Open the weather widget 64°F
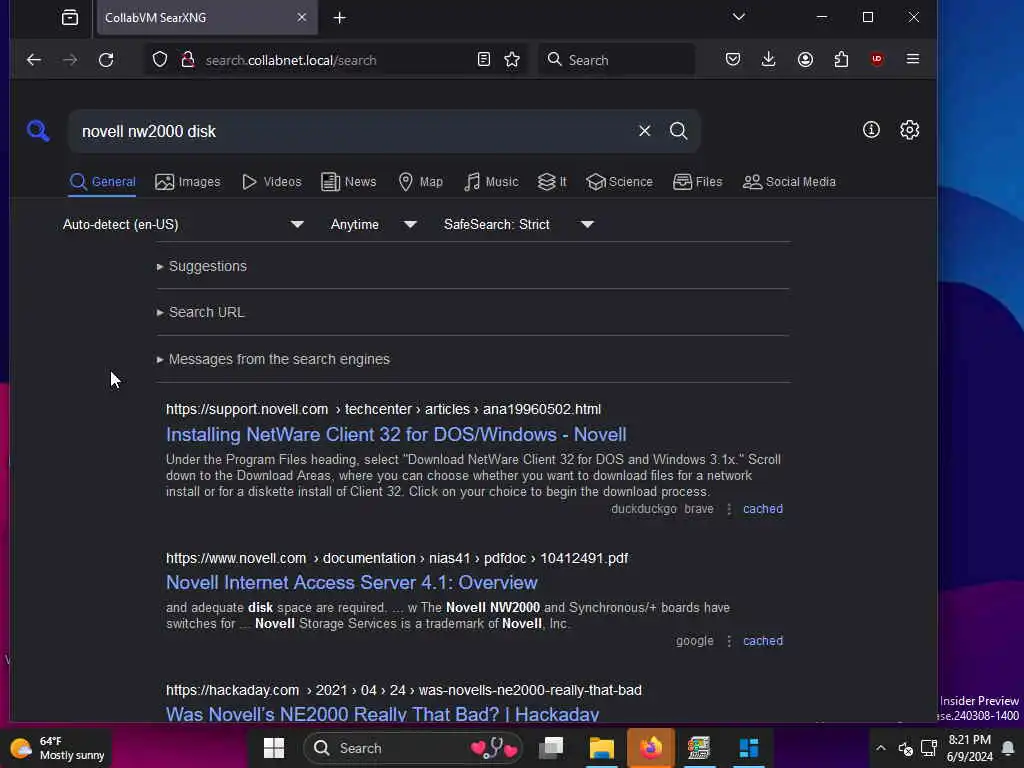This screenshot has width=1024, height=768. coord(57,748)
